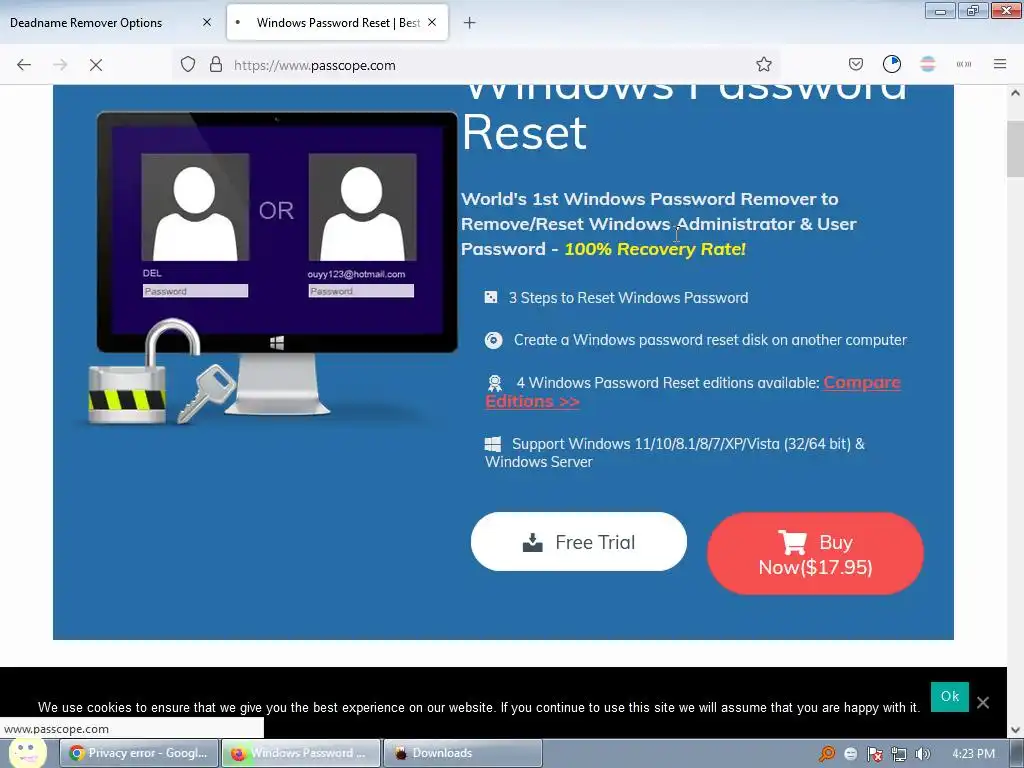Click '3 Steps to Reset Windows Password' text
The image size is (1024, 768).
[x=628, y=298]
